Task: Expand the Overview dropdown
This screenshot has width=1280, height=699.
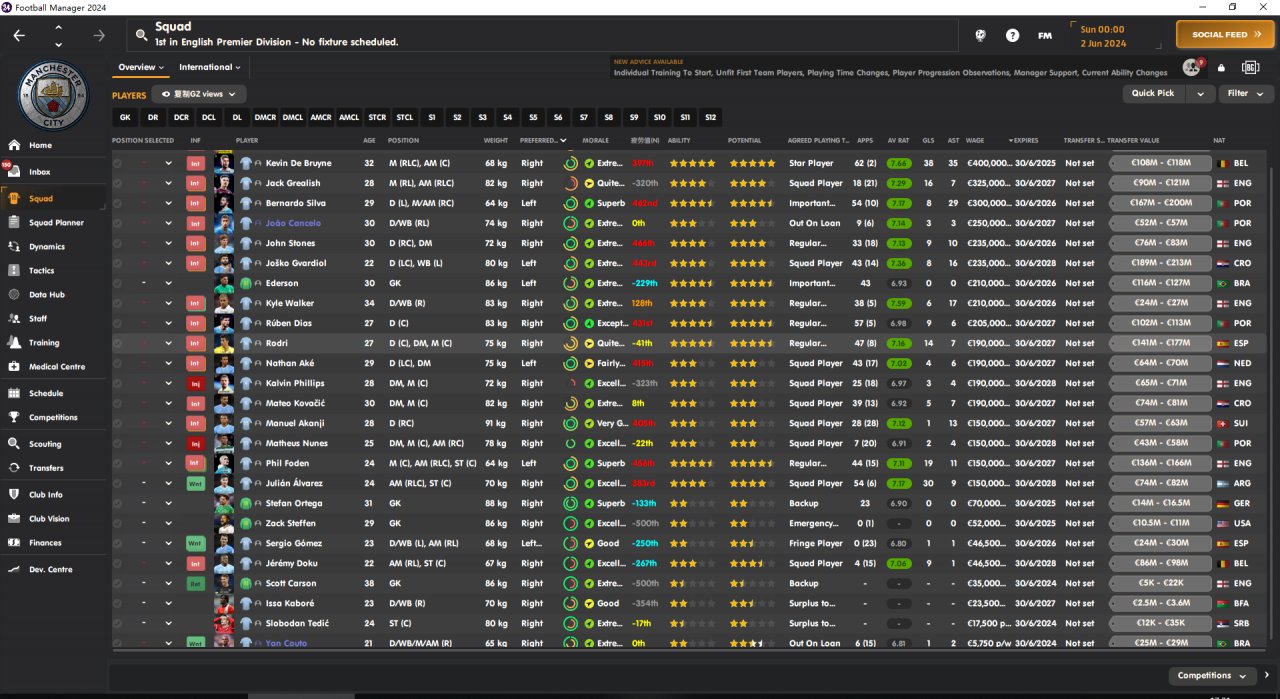Action: [140, 67]
